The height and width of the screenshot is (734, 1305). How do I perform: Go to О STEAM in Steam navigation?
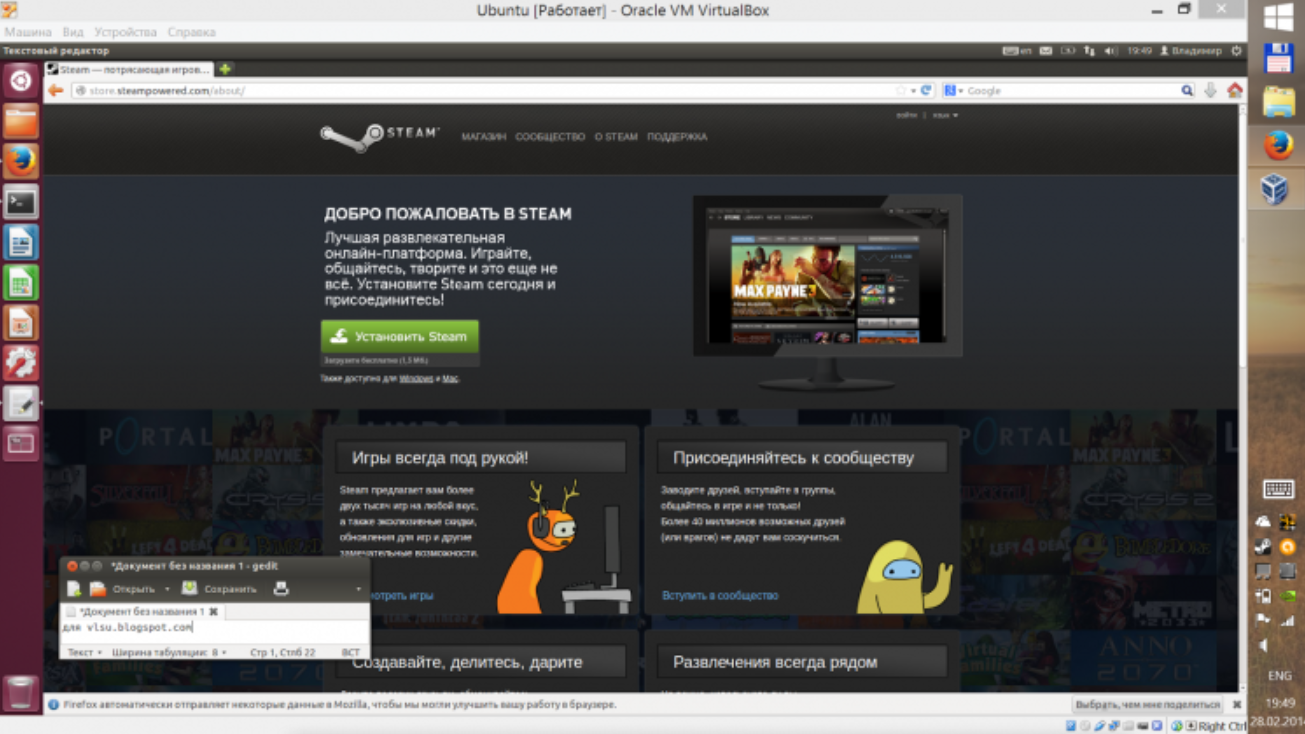pos(616,137)
